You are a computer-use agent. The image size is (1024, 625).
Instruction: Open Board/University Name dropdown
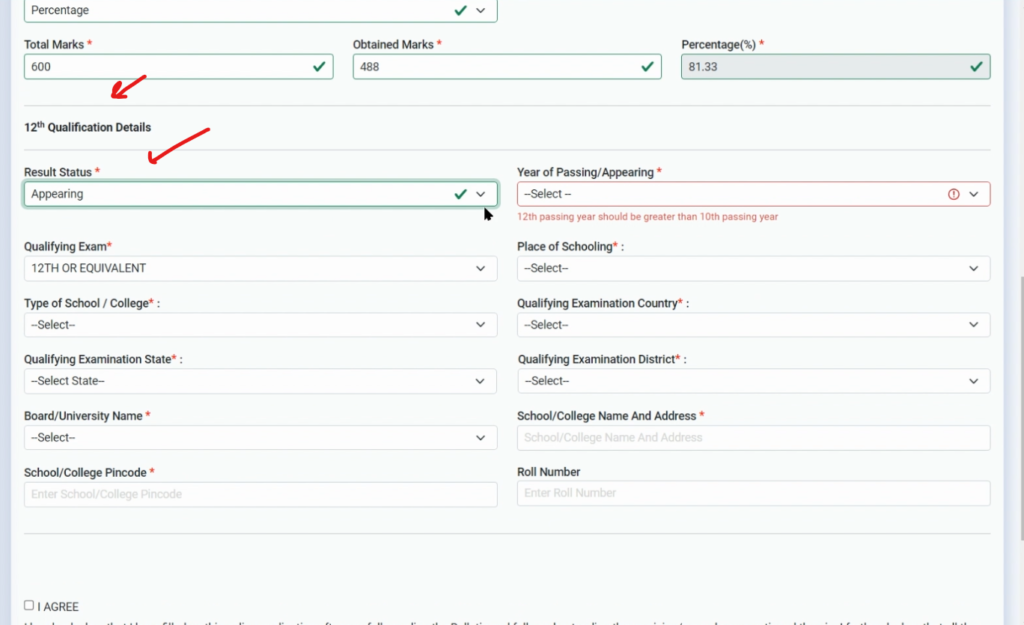click(260, 438)
